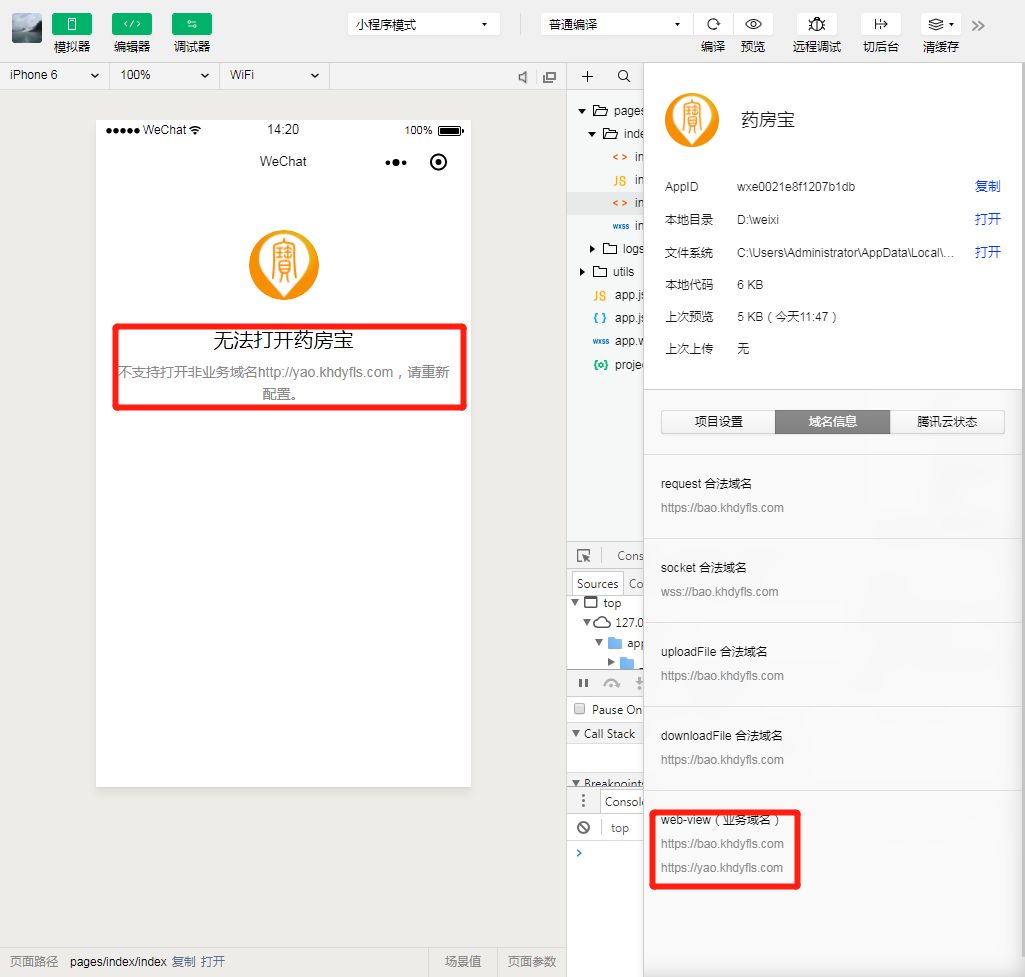Select the element inspector cursor icon
1025x977 pixels.
click(584, 555)
